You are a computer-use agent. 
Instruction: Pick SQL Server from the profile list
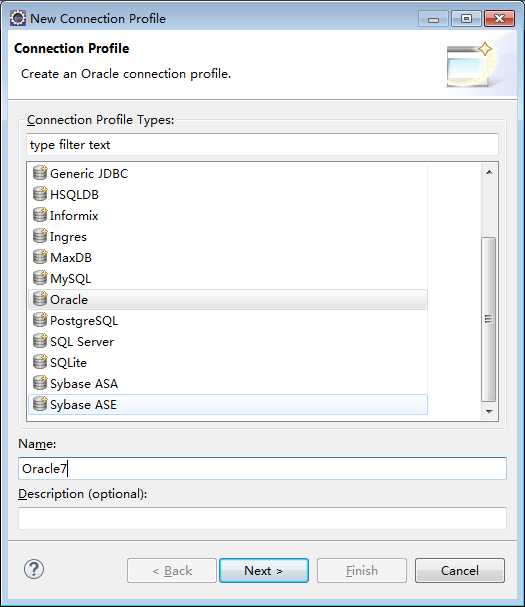point(228,341)
